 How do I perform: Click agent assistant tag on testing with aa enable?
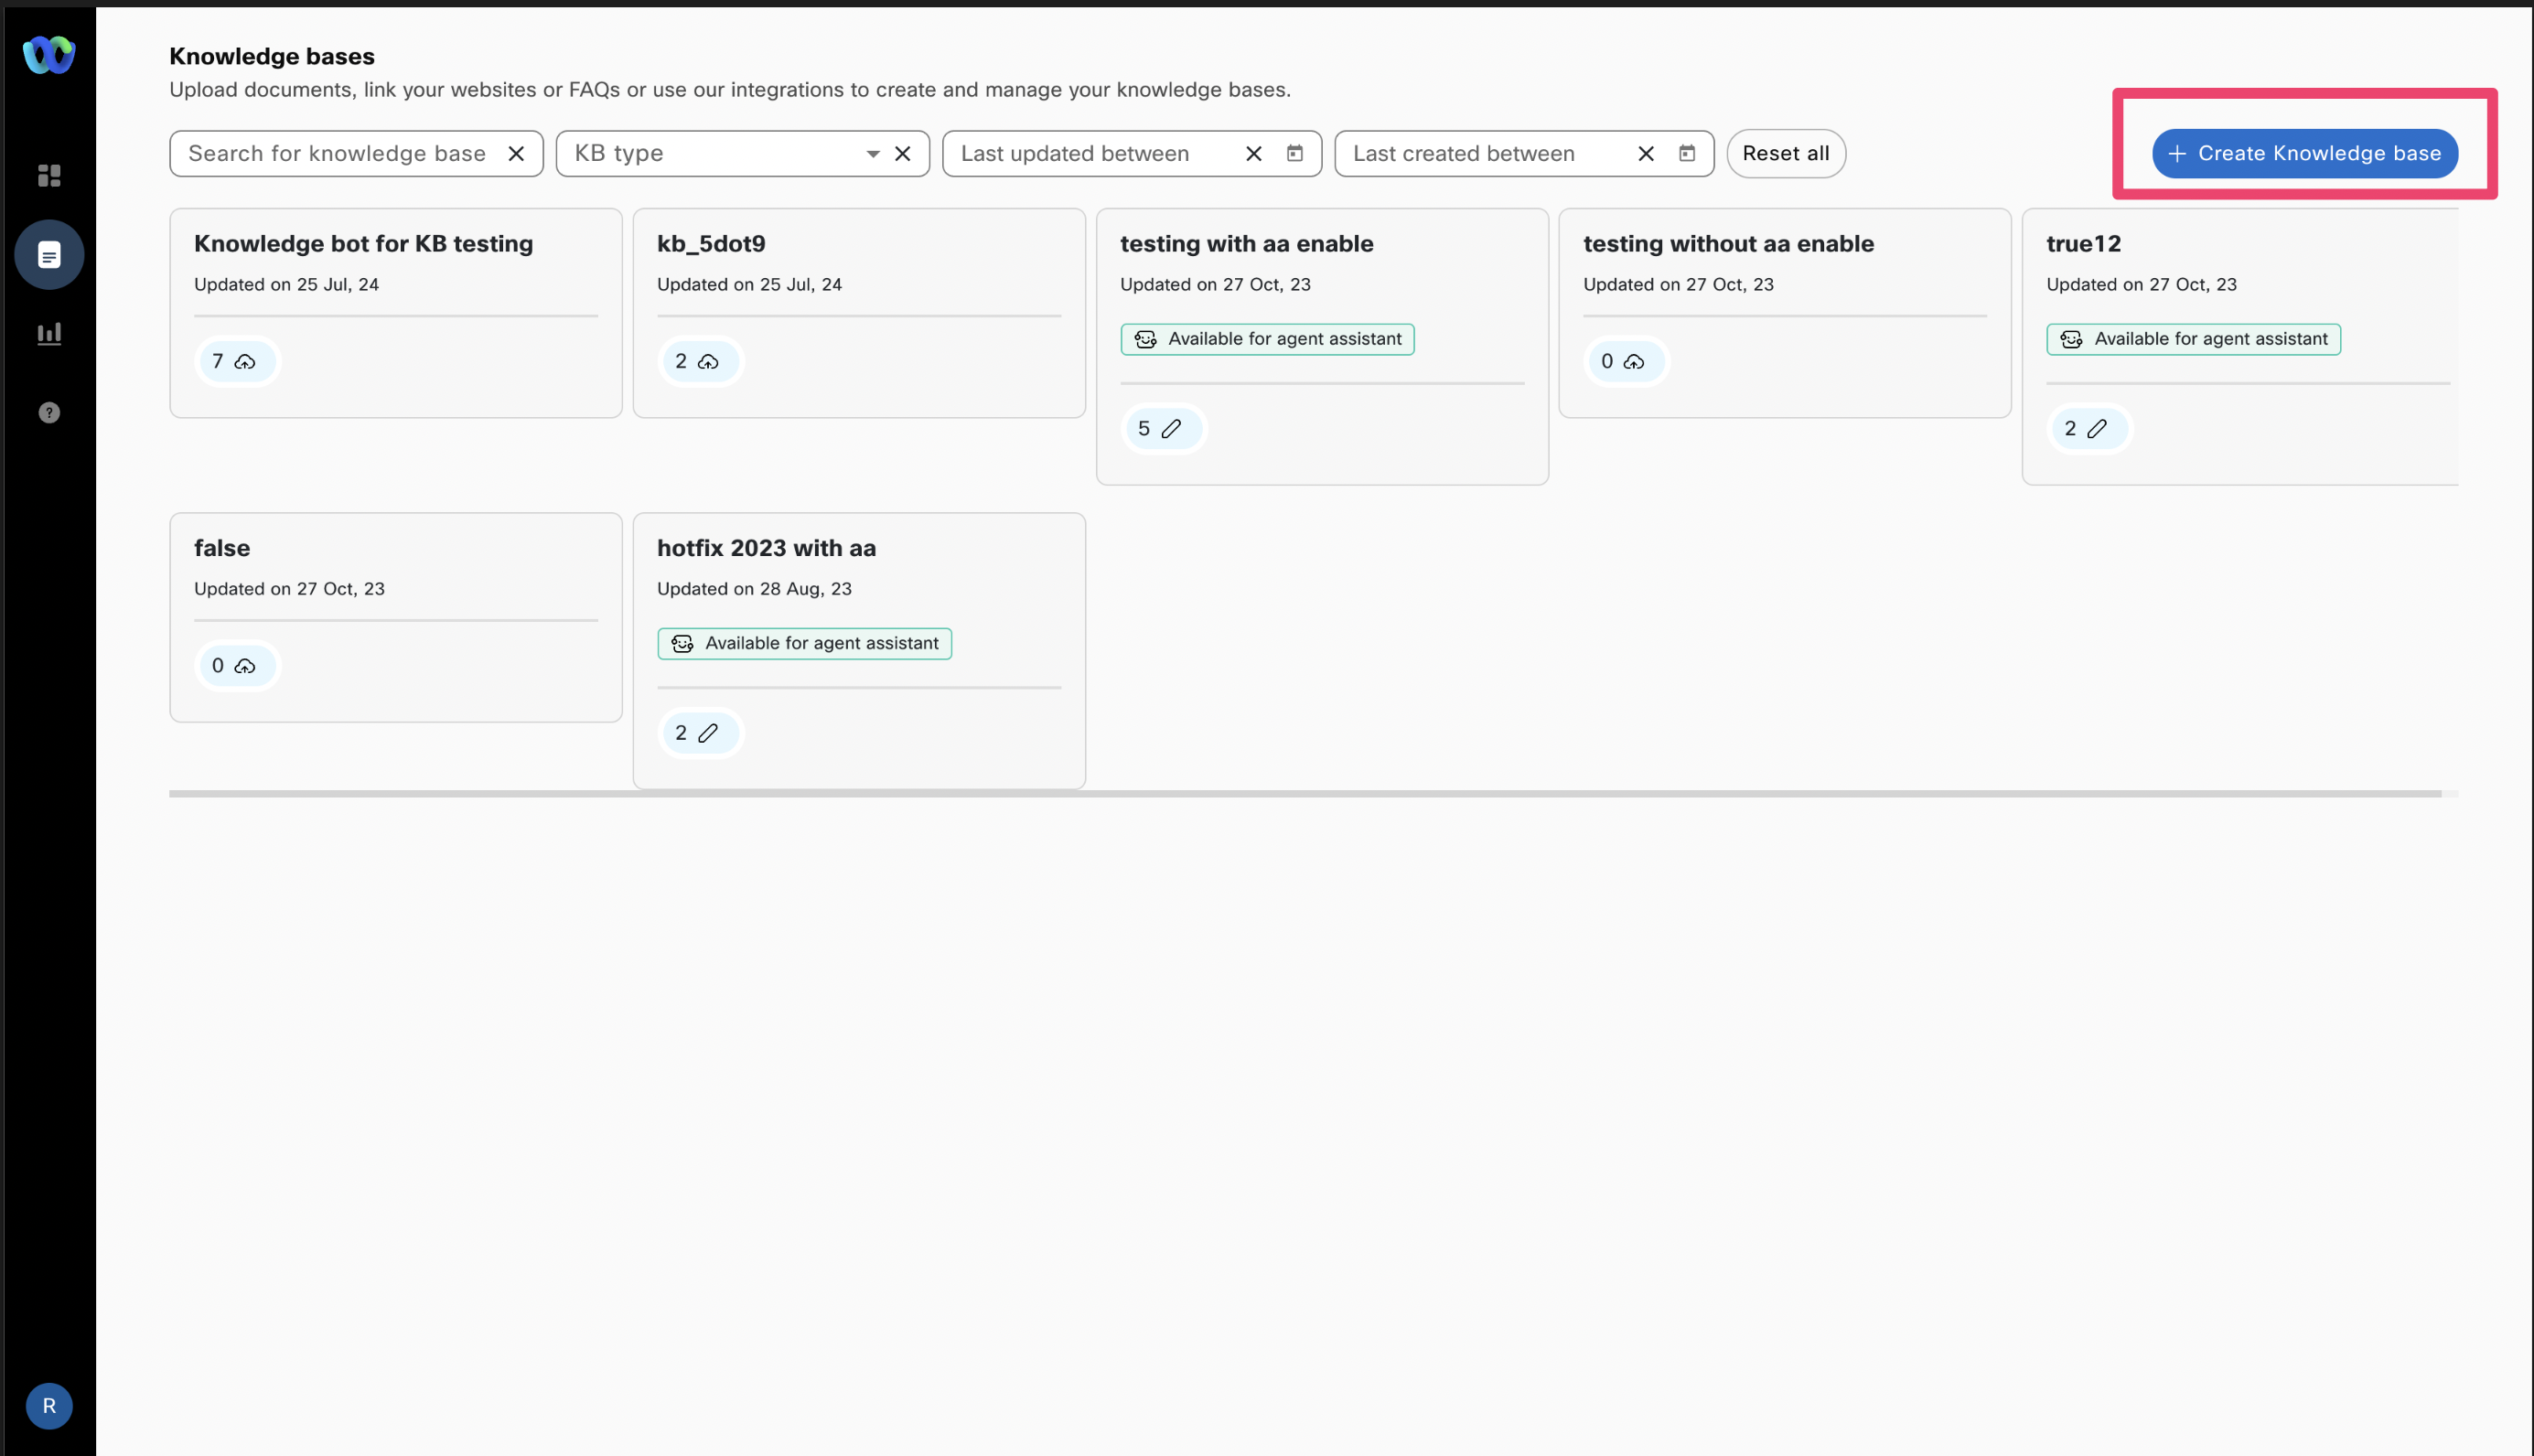click(1267, 339)
